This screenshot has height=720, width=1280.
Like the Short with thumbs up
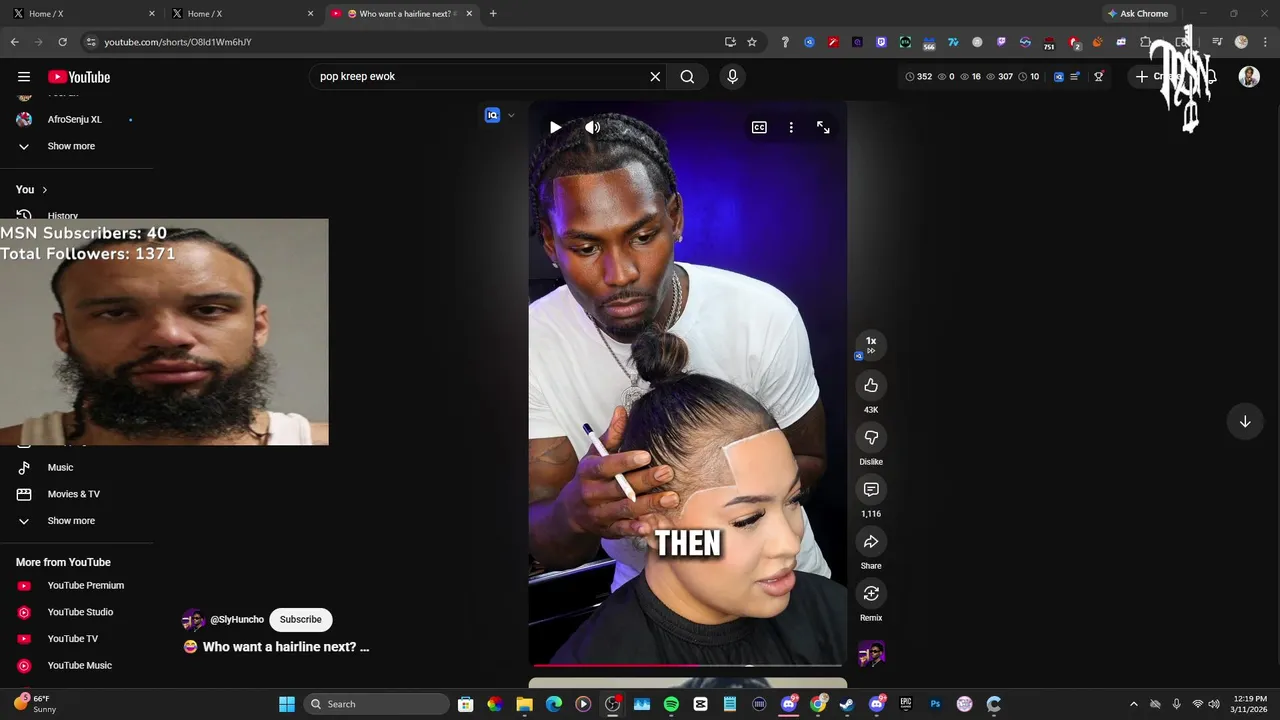[x=871, y=386]
